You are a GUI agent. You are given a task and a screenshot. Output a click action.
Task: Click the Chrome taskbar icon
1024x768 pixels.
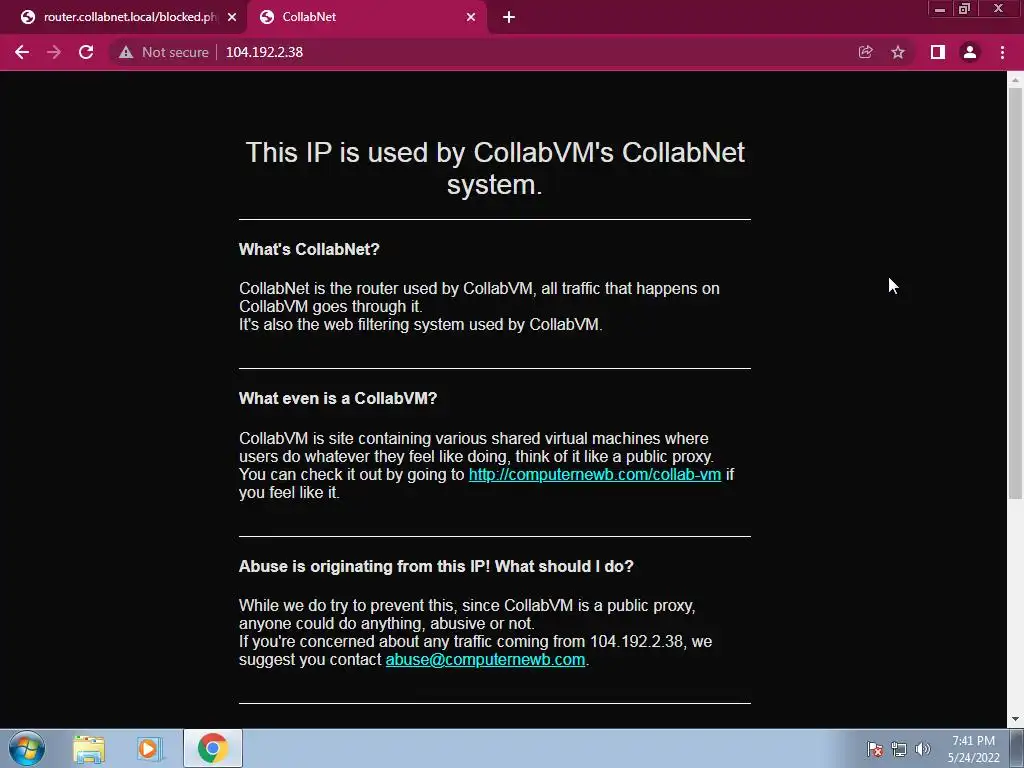pyautogui.click(x=212, y=748)
